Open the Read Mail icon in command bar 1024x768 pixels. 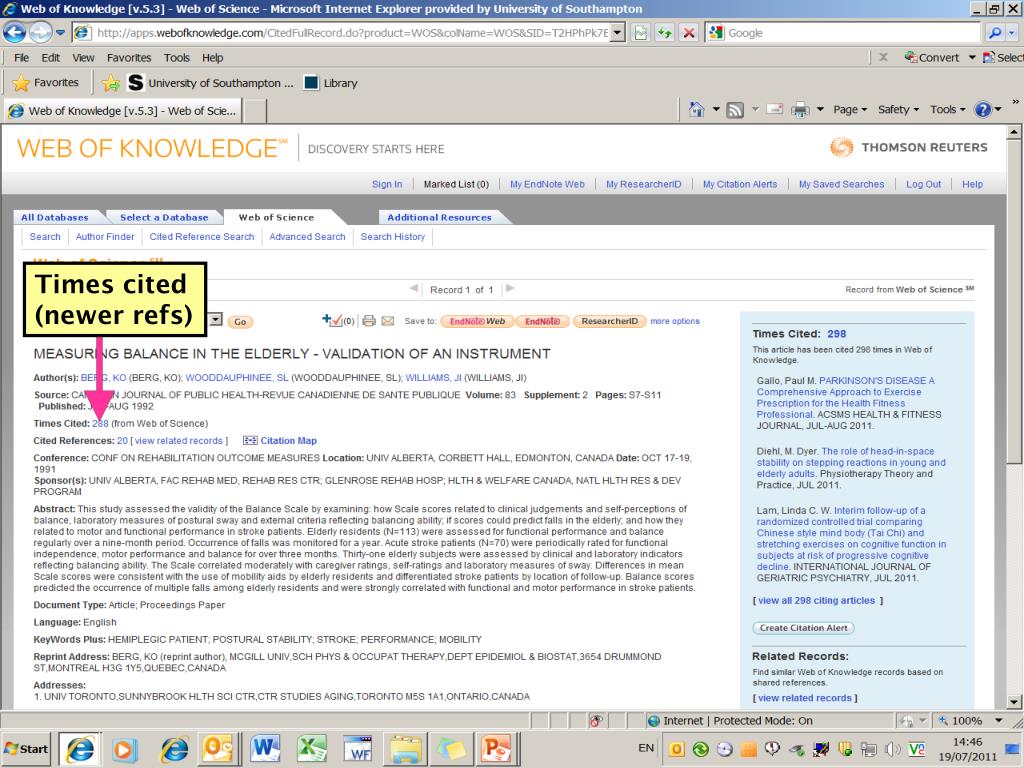(x=775, y=110)
